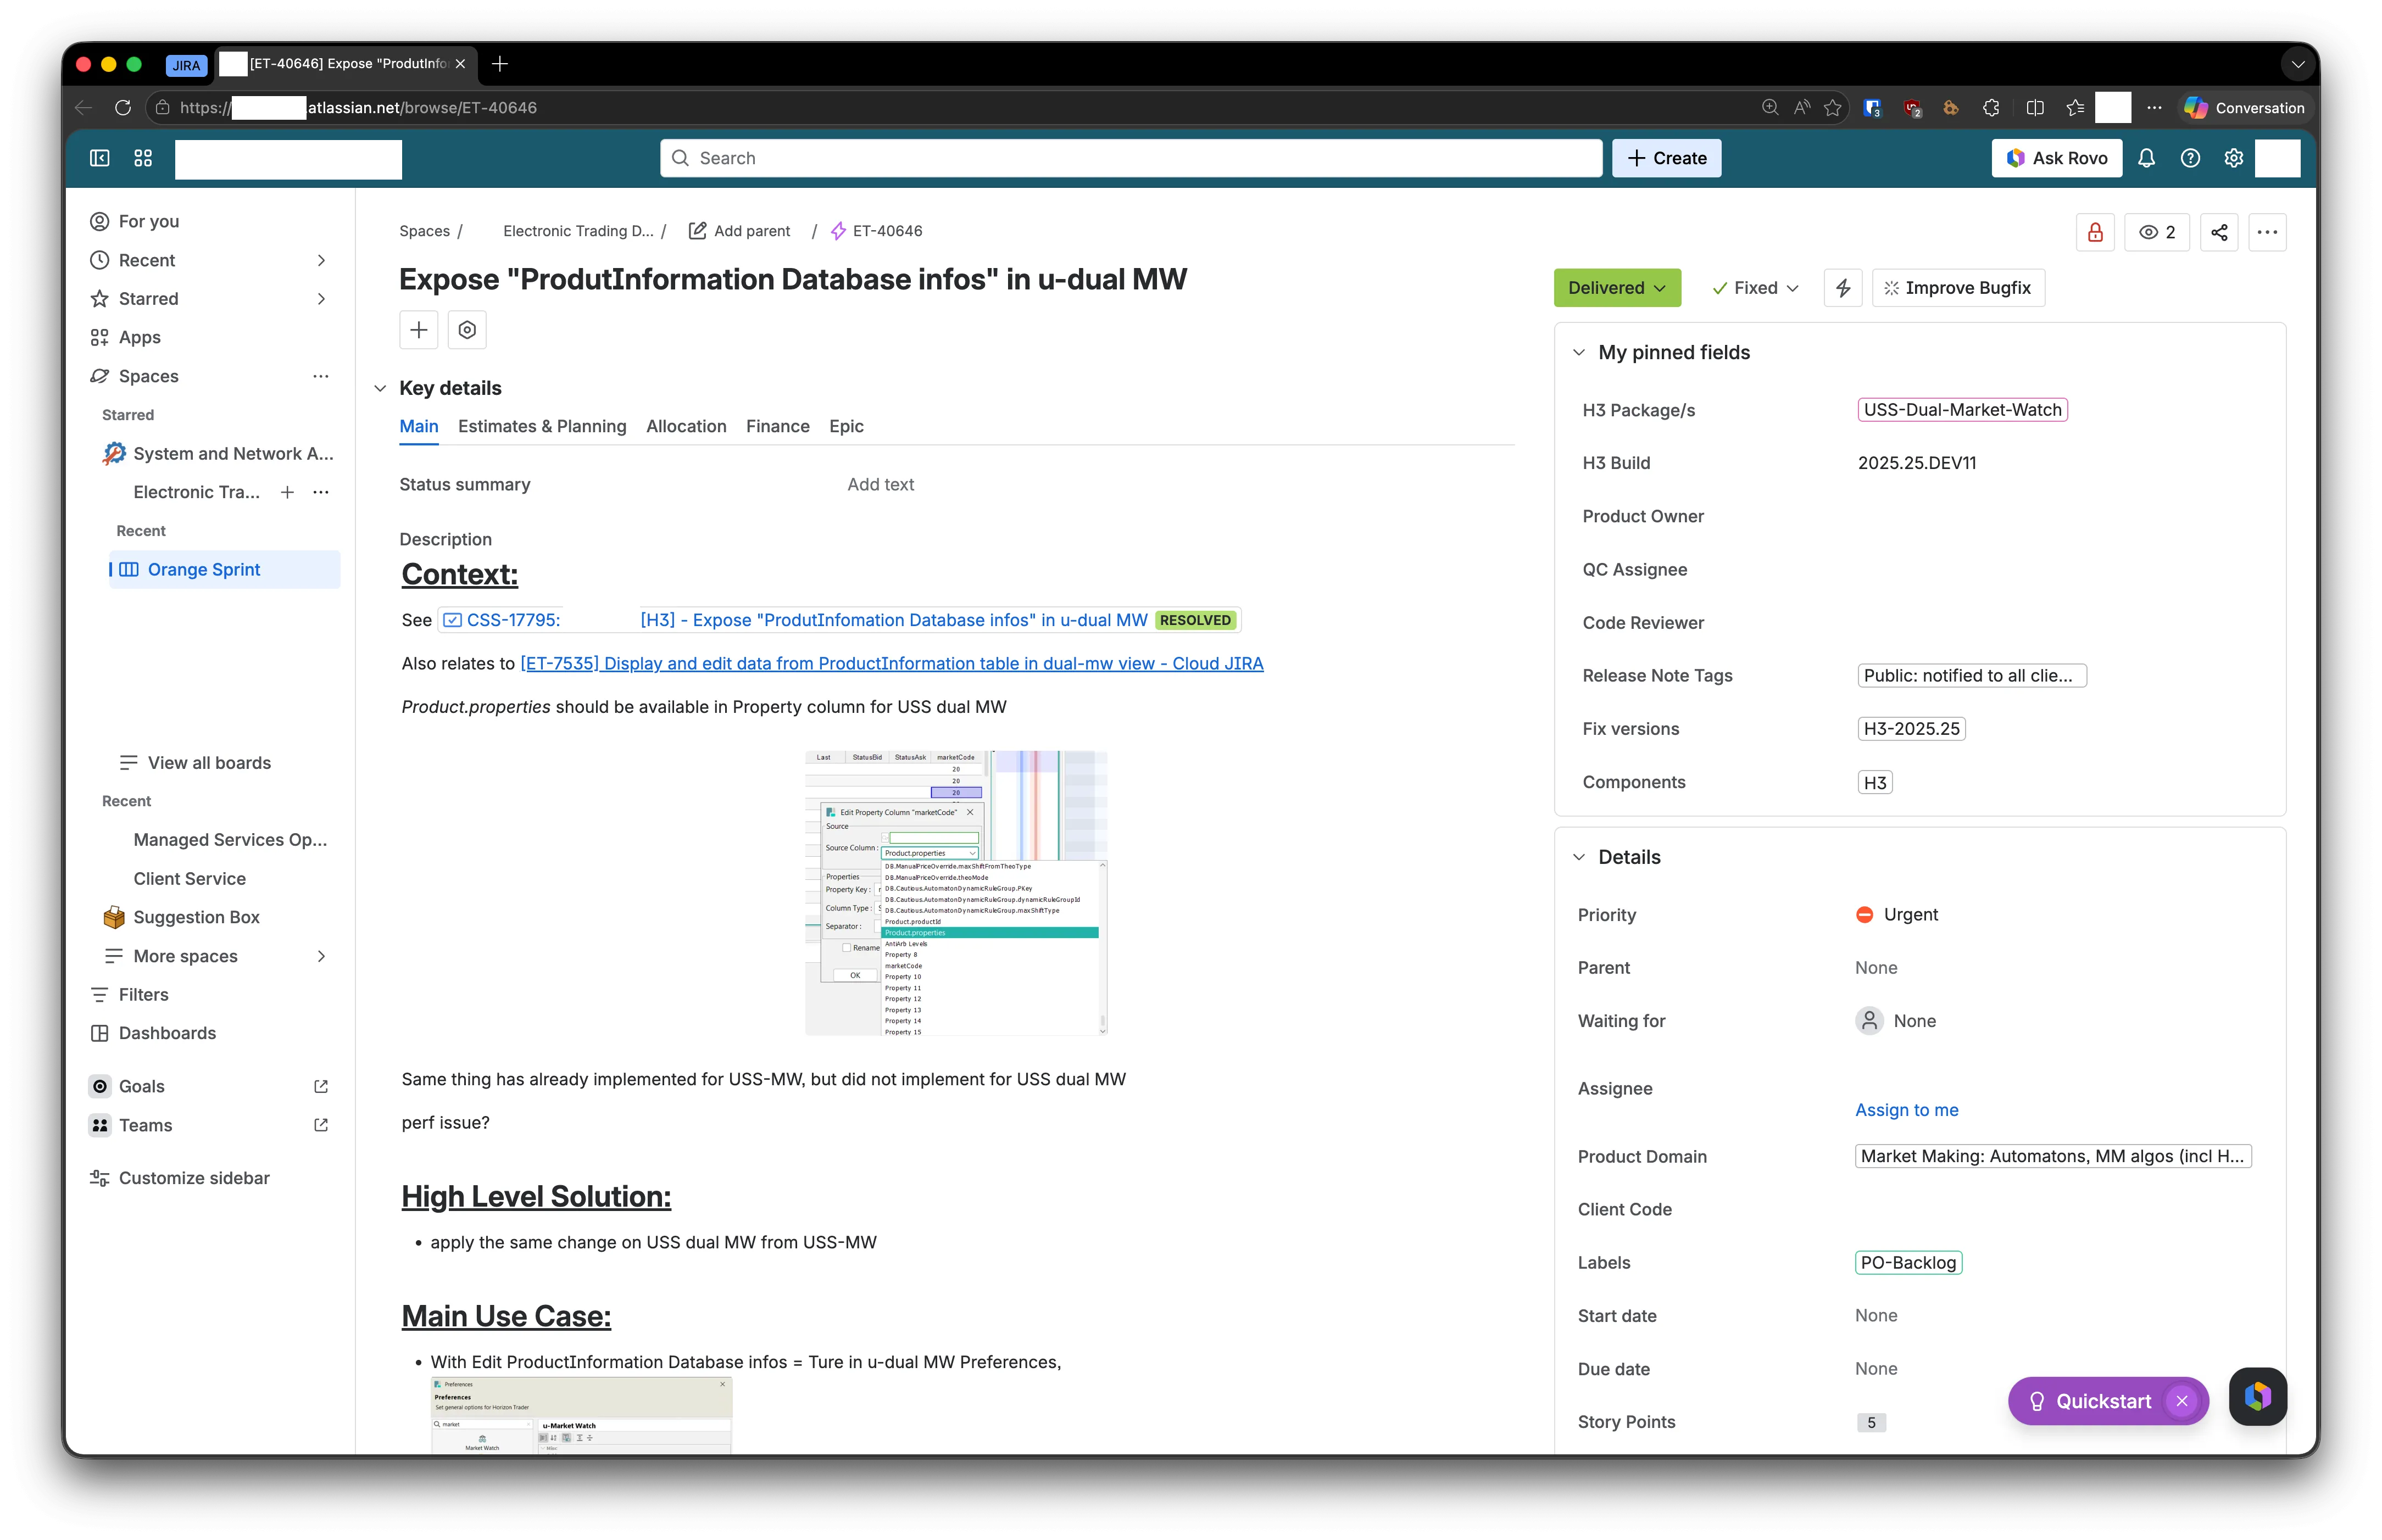The width and height of the screenshot is (2382, 1540).
Task: Open Orange Sprint board
Action: [225, 569]
